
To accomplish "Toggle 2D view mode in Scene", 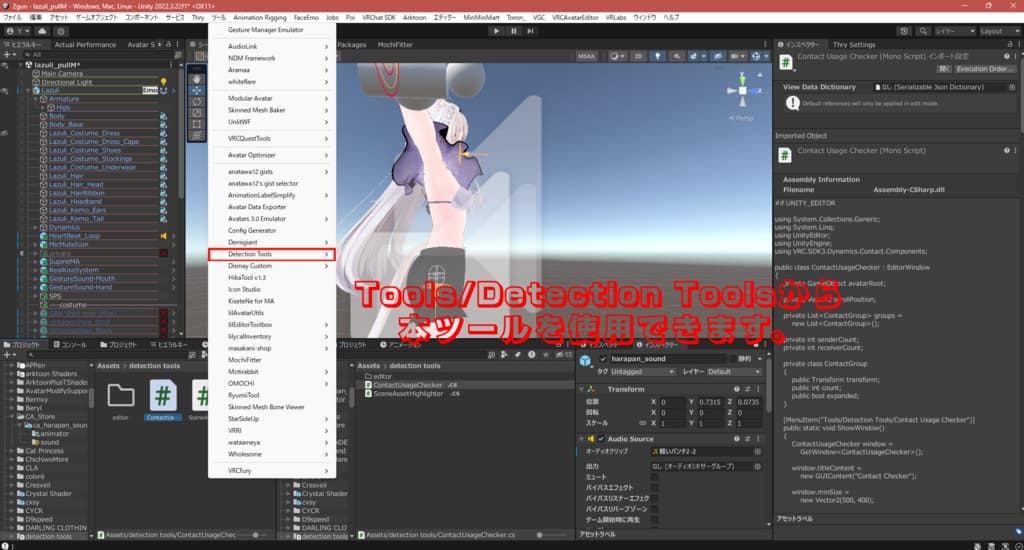I will pyautogui.click(x=638, y=56).
